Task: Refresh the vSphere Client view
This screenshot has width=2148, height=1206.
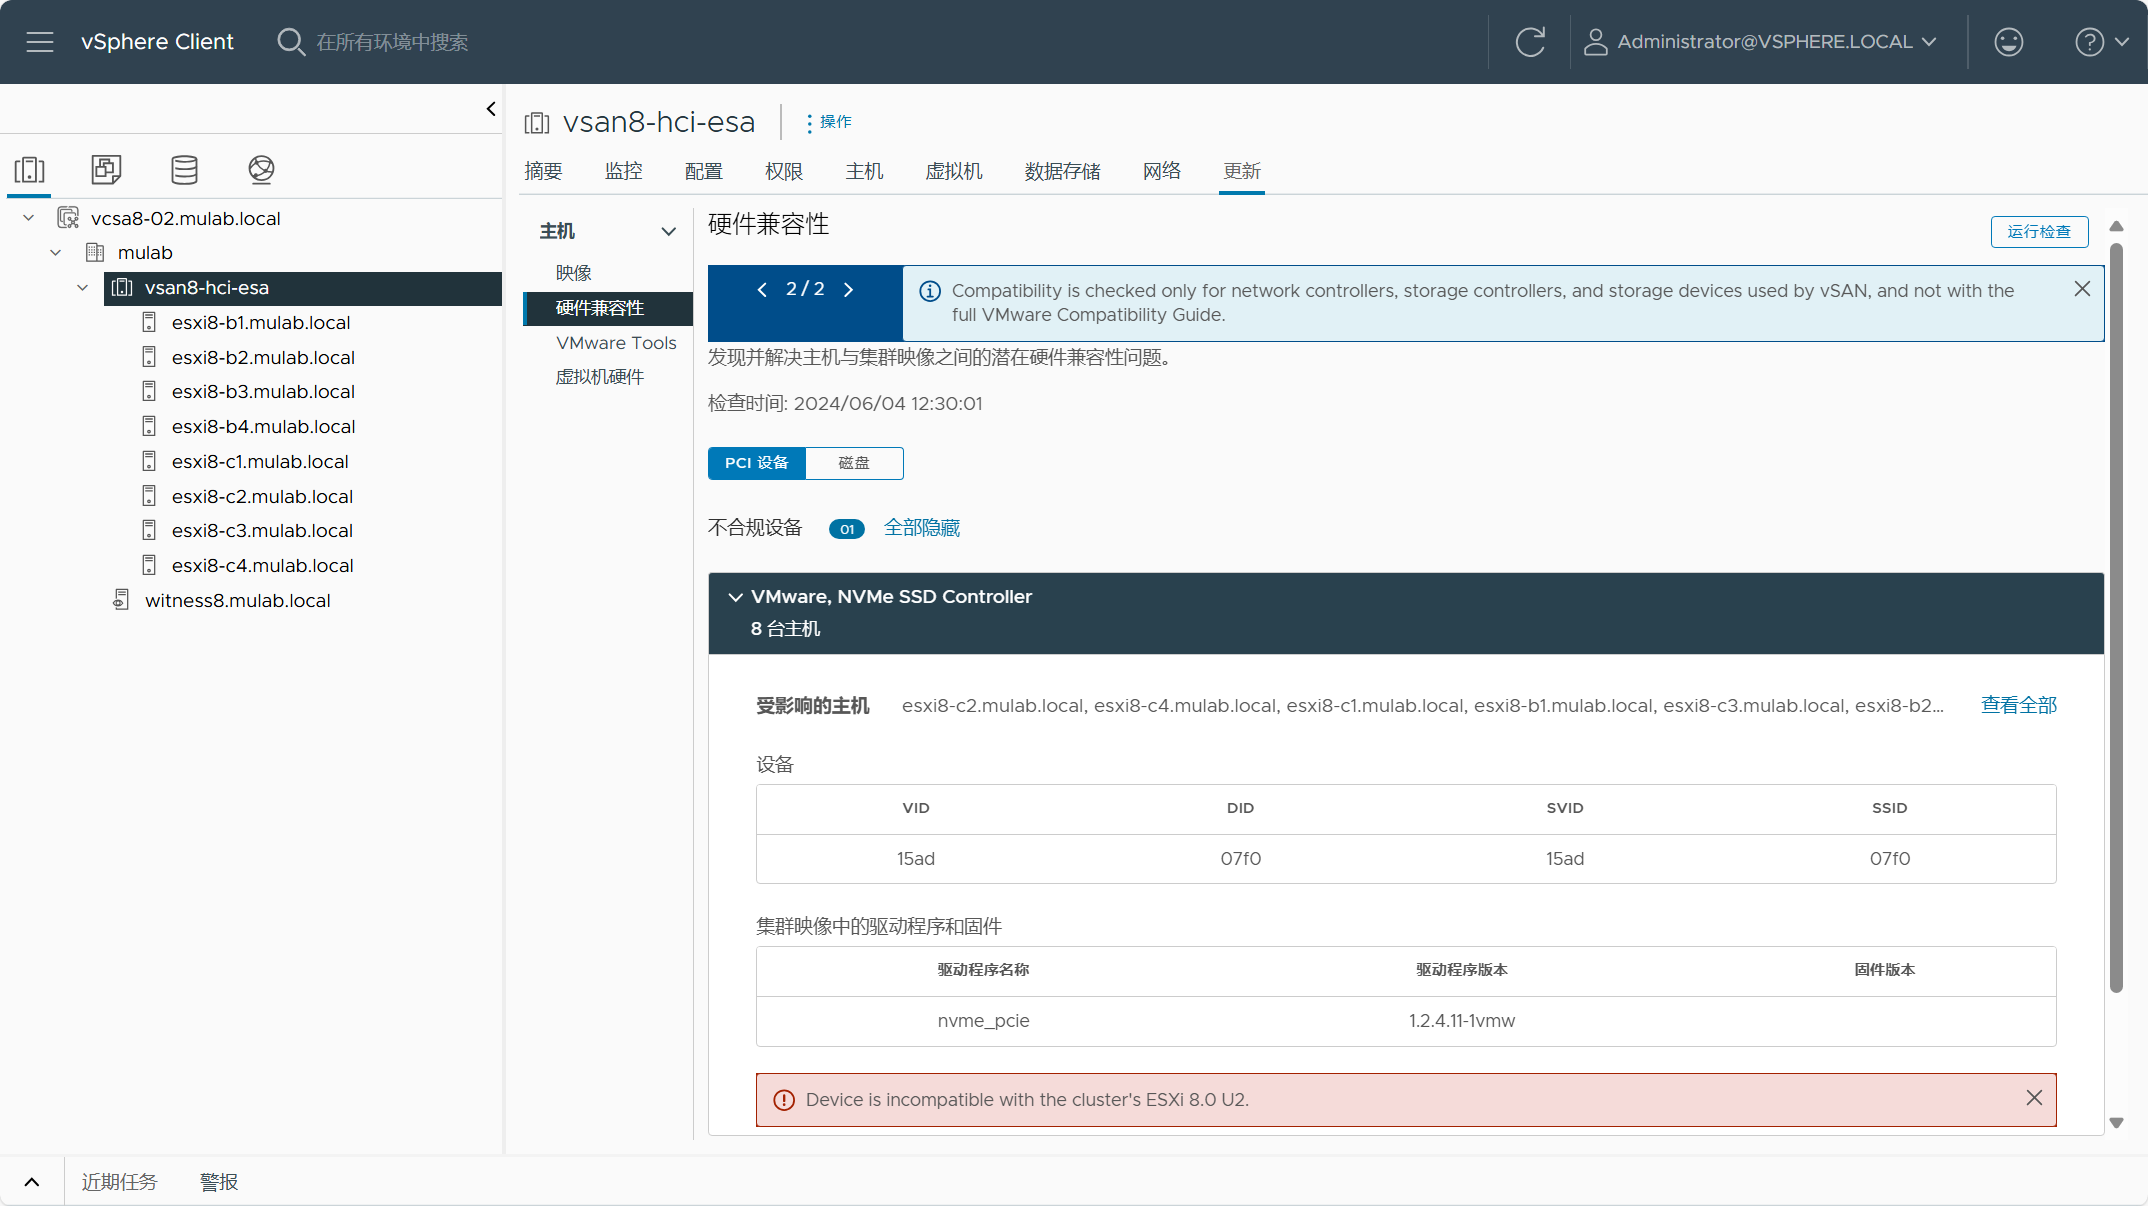Action: tap(1530, 42)
